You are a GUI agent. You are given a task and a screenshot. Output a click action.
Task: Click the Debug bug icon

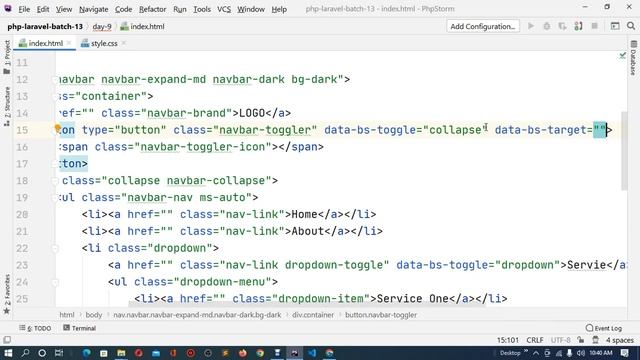pyautogui.click(x=547, y=26)
